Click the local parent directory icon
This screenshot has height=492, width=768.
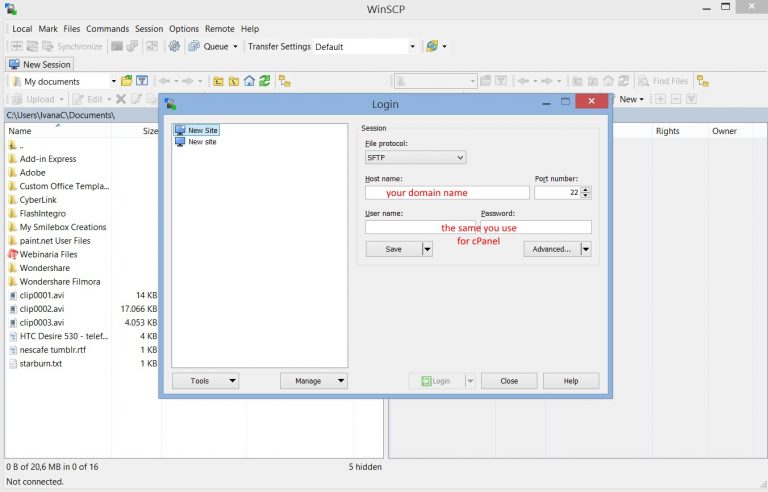217,81
